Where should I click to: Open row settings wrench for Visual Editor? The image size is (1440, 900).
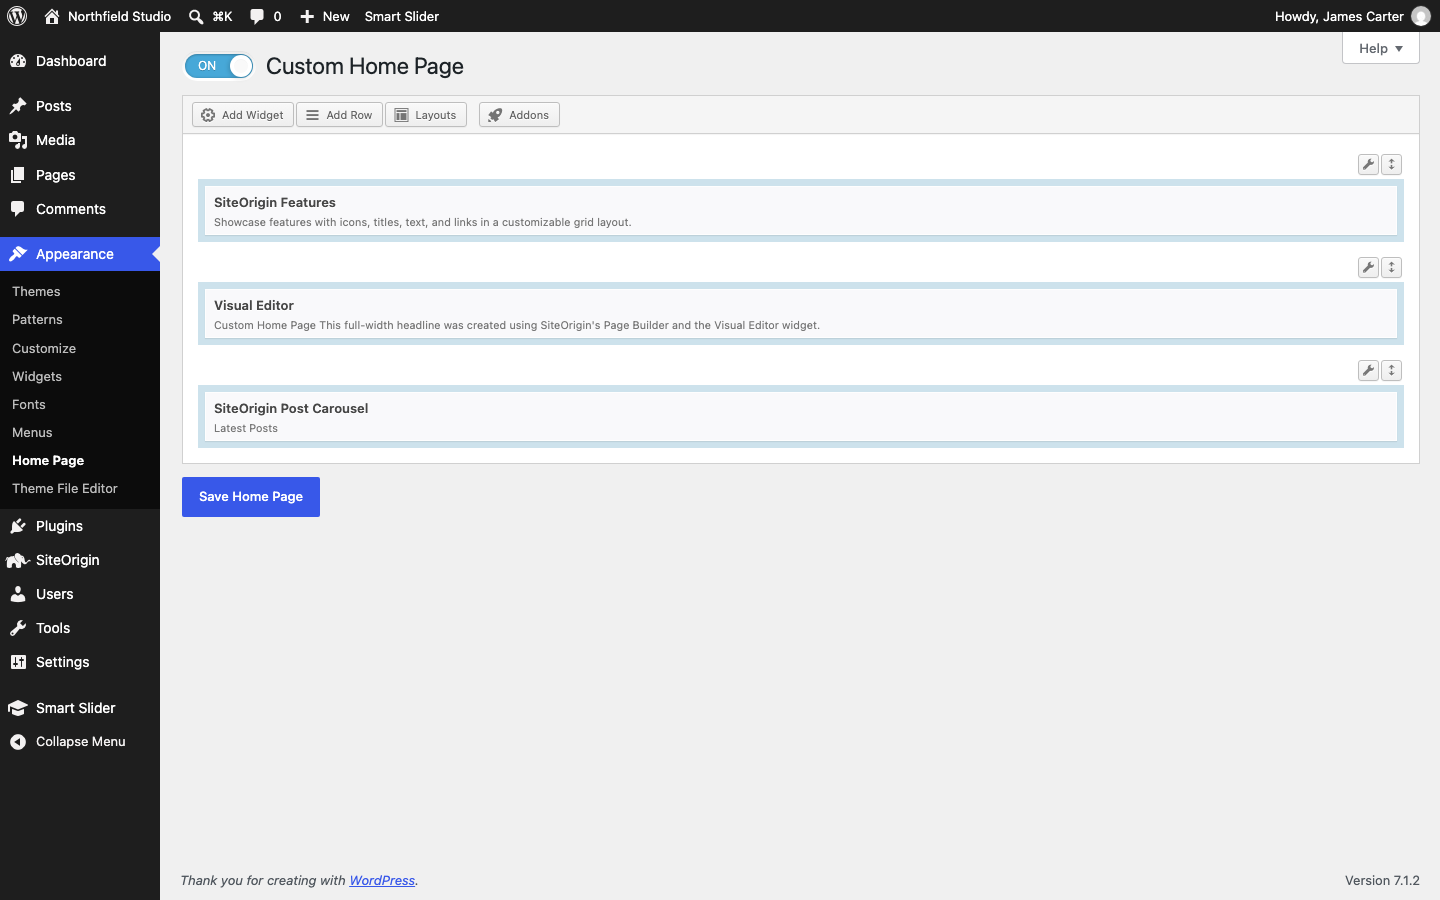[x=1368, y=267]
